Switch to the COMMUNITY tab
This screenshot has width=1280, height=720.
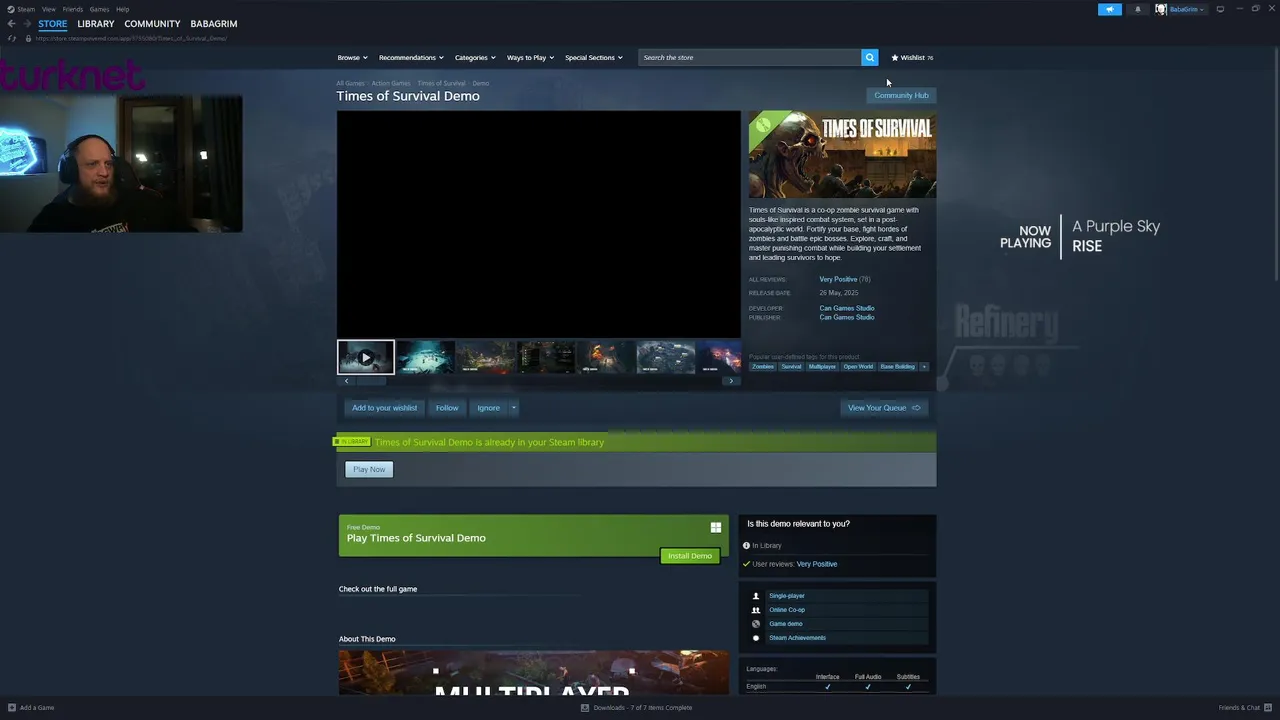[x=152, y=24]
